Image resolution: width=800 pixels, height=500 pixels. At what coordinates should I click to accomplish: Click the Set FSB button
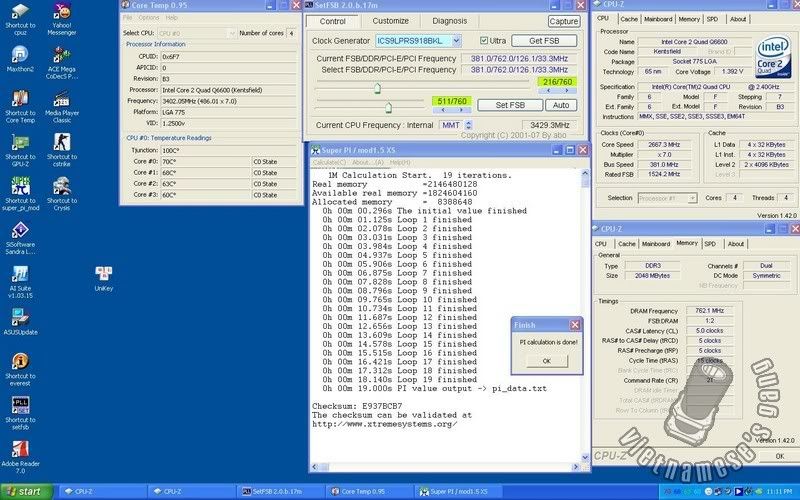point(510,105)
